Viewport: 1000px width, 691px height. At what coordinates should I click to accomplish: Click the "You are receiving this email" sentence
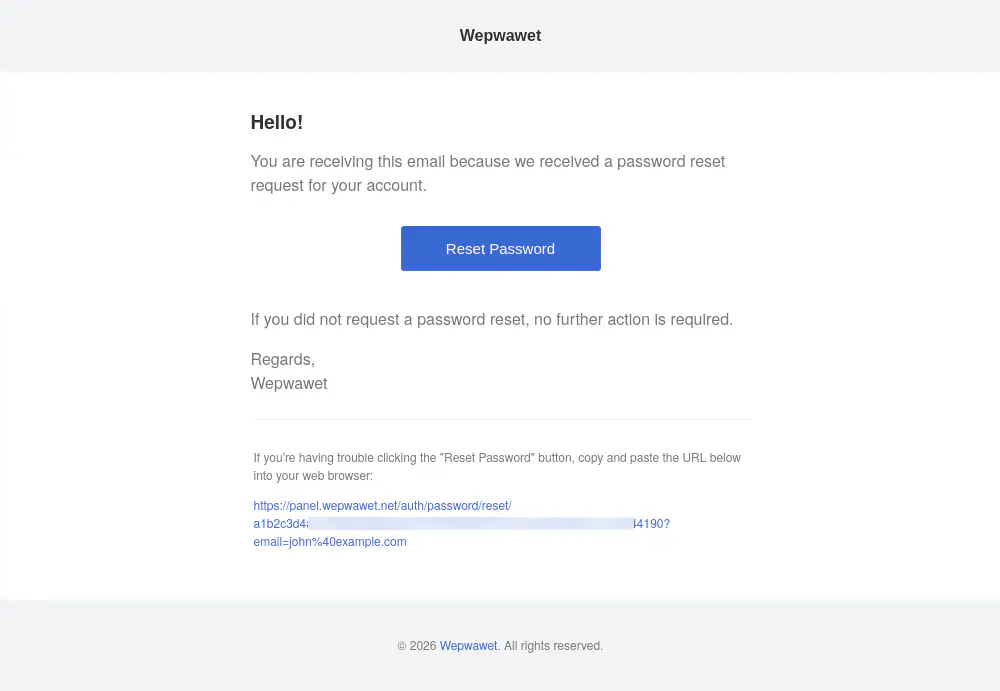487,161
